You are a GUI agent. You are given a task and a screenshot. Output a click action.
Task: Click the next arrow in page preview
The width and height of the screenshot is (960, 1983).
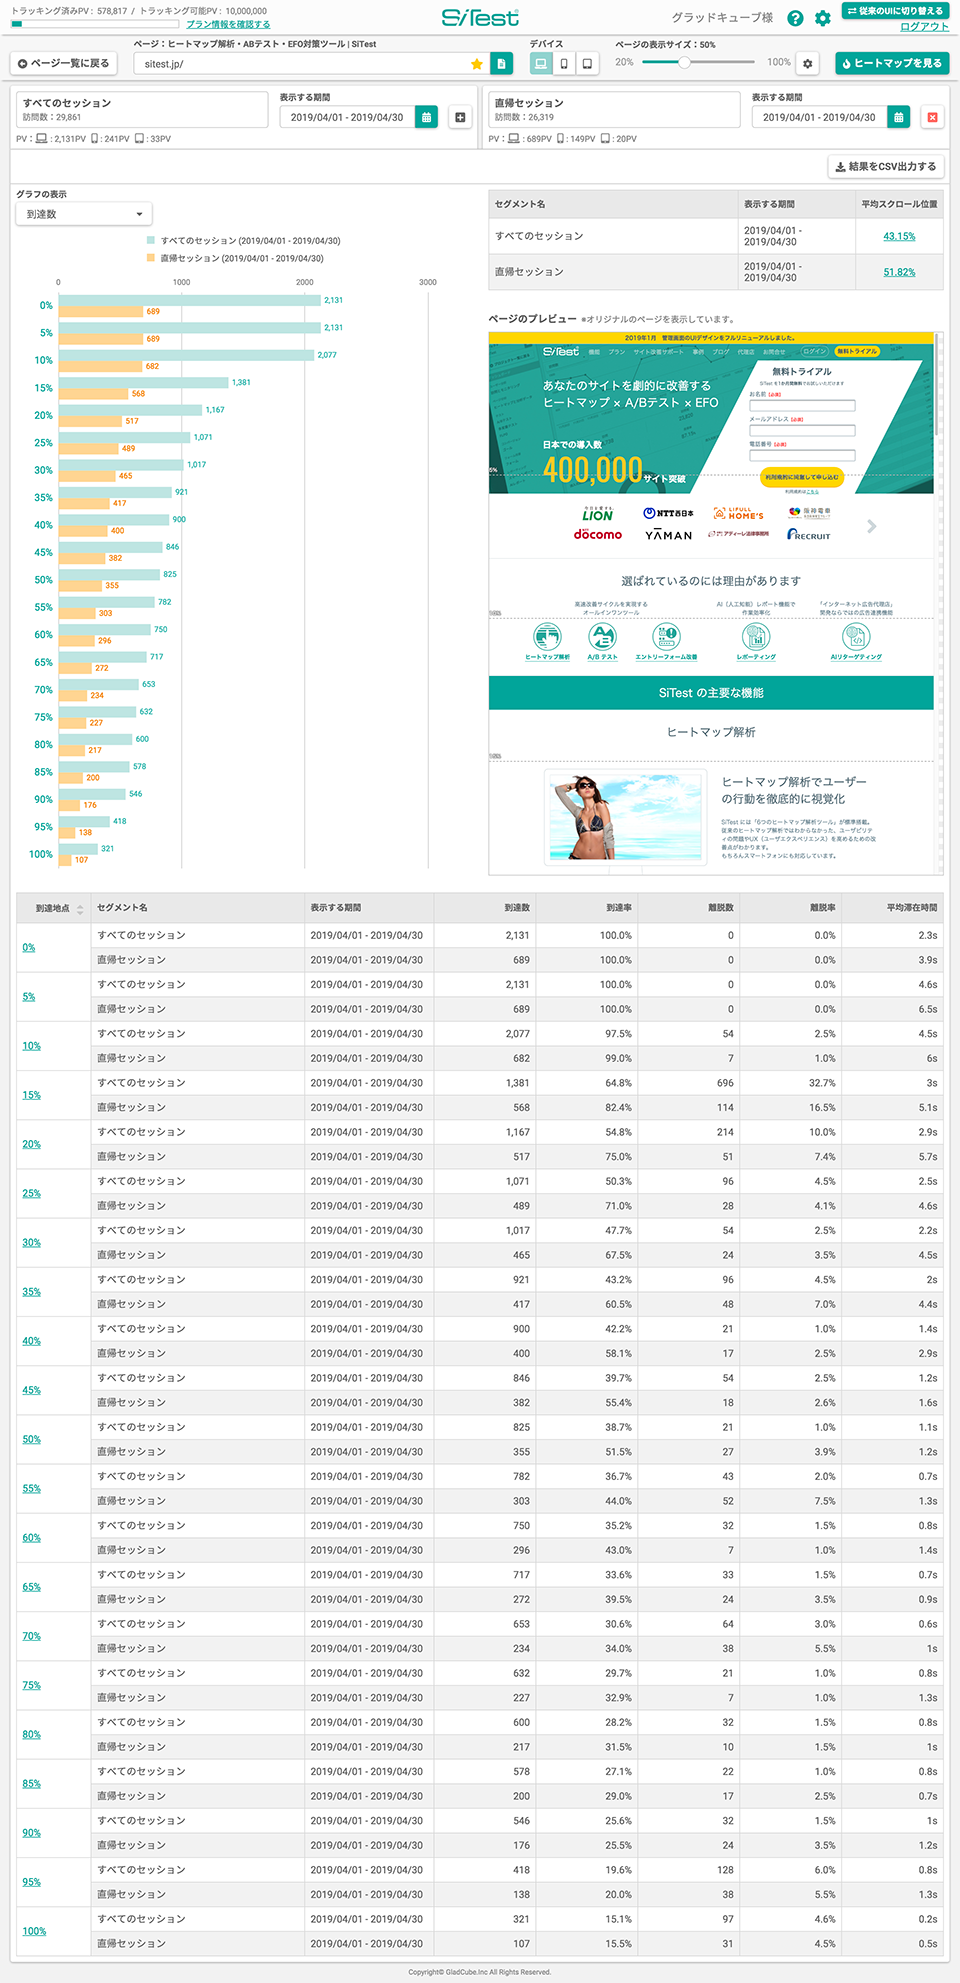click(x=872, y=526)
